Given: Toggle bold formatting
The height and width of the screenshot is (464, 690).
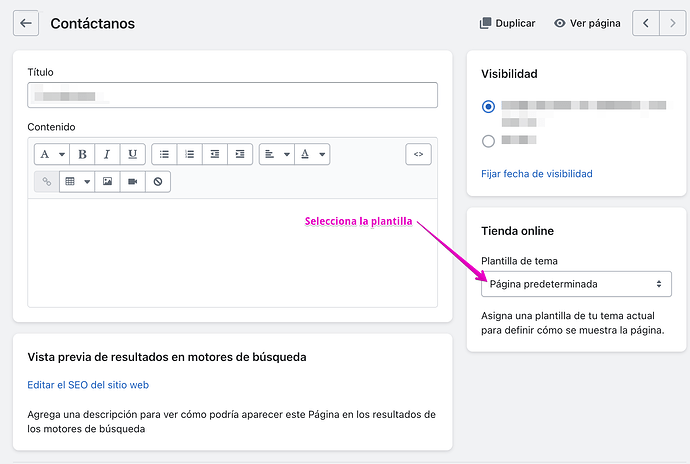Looking at the screenshot, I should (82, 155).
